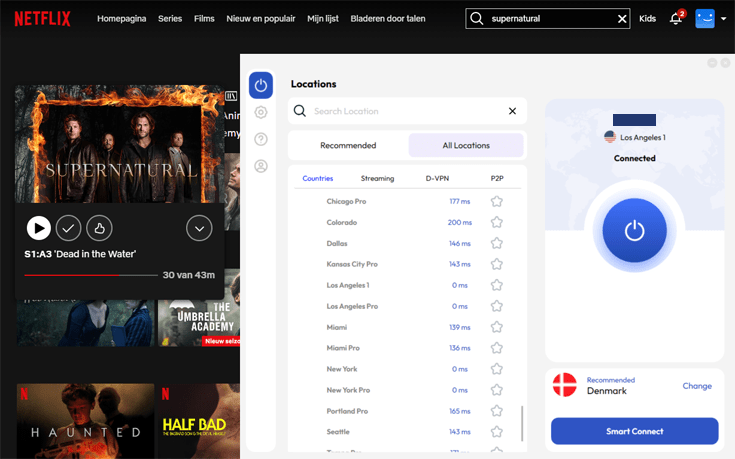Viewport: 735px width, 459px height.
Task: Click the Smart Connect button
Action: (634, 431)
